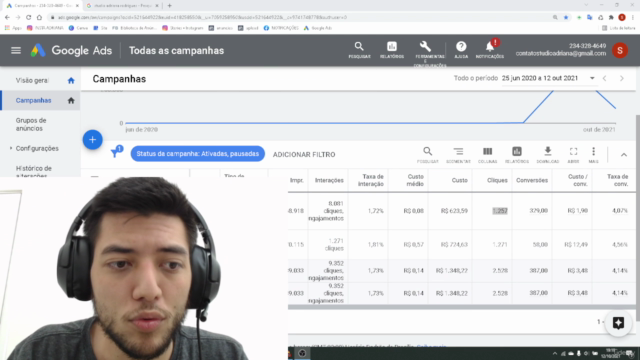The width and height of the screenshot is (640, 360).
Task: Click the conversion rate cell 4,56%
Action: click(620, 244)
